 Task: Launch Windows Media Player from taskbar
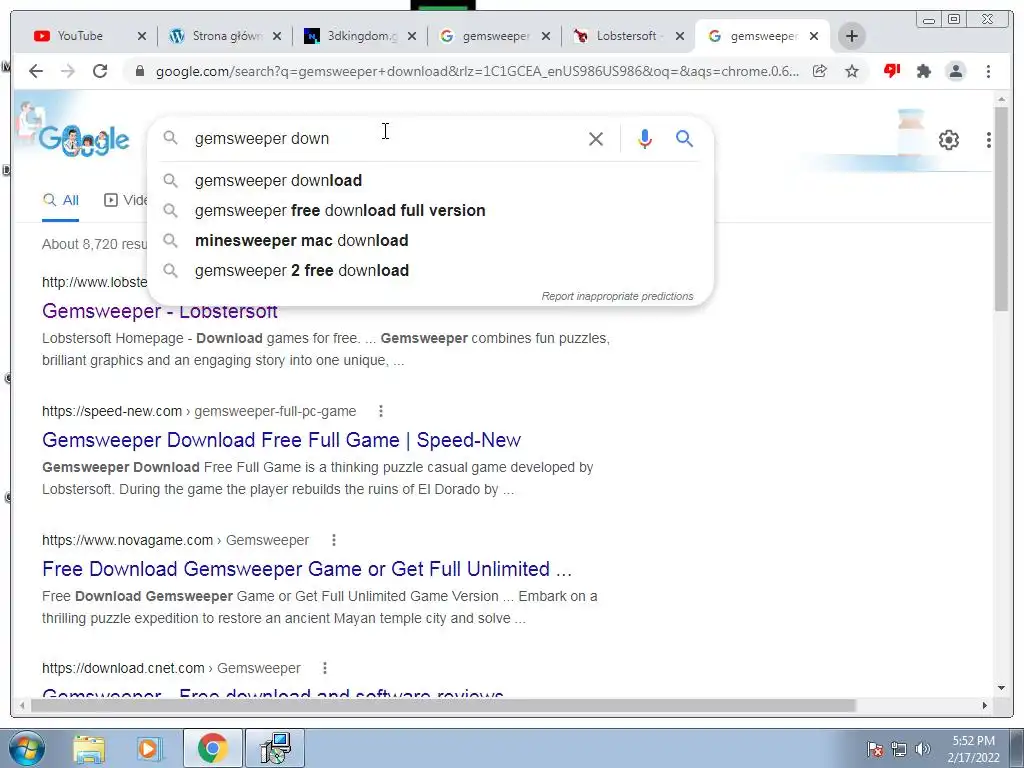(149, 749)
